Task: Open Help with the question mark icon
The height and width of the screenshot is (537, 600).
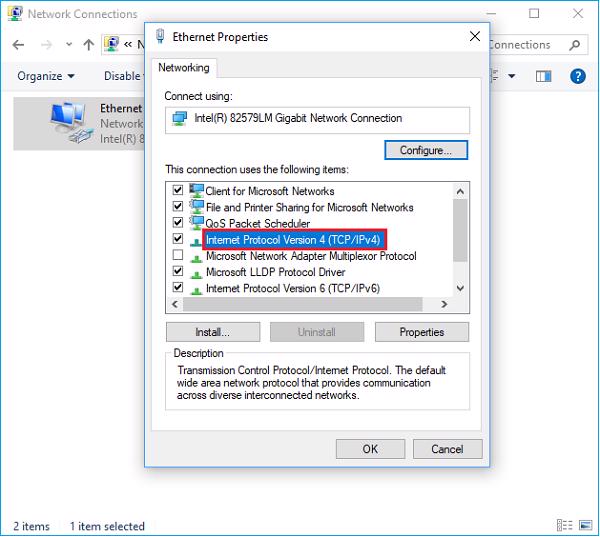Action: [x=577, y=76]
